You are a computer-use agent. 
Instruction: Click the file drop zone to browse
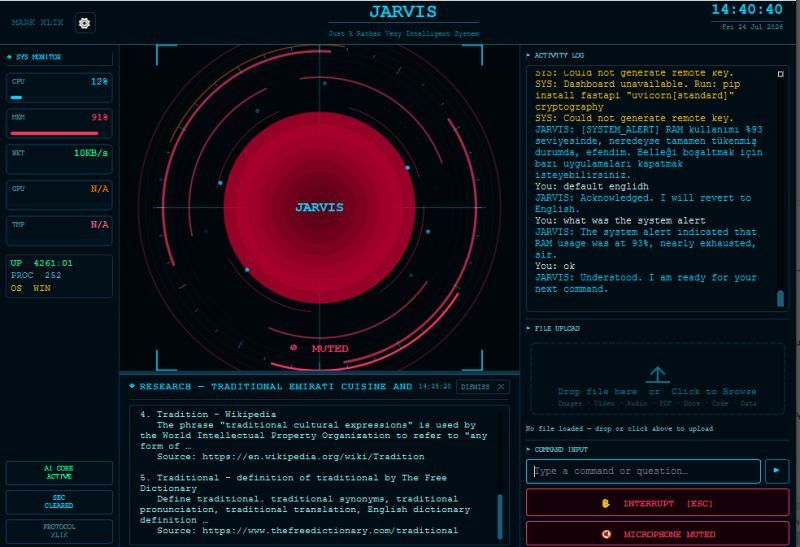click(657, 379)
